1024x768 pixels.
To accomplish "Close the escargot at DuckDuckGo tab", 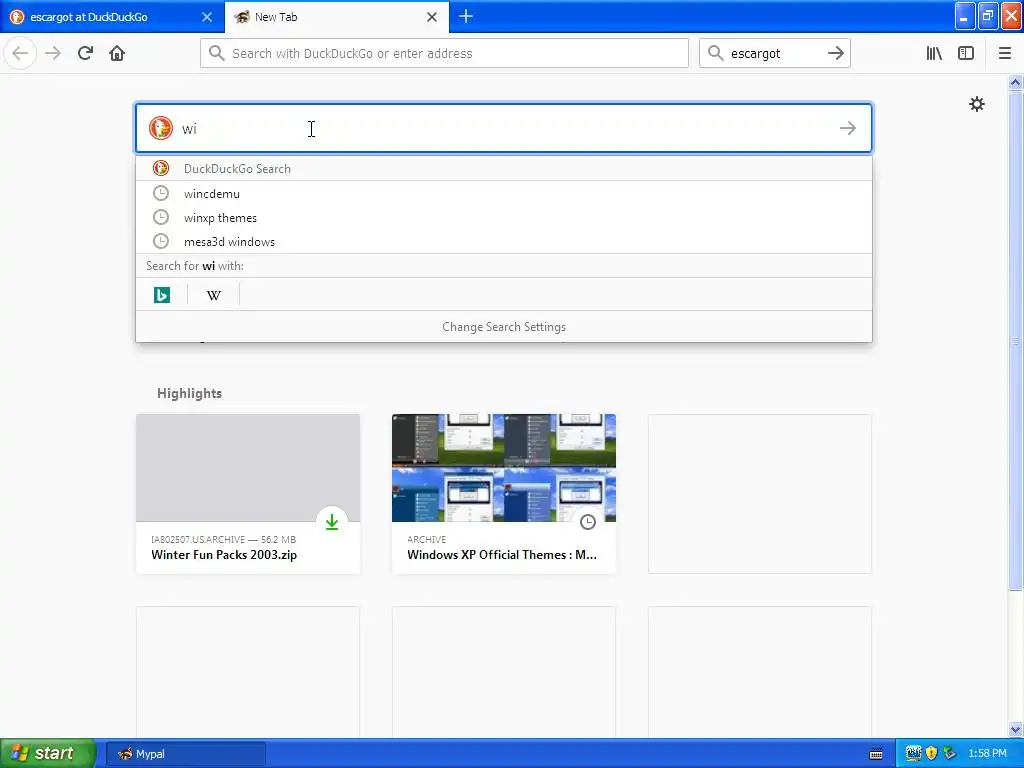I will point(206,17).
